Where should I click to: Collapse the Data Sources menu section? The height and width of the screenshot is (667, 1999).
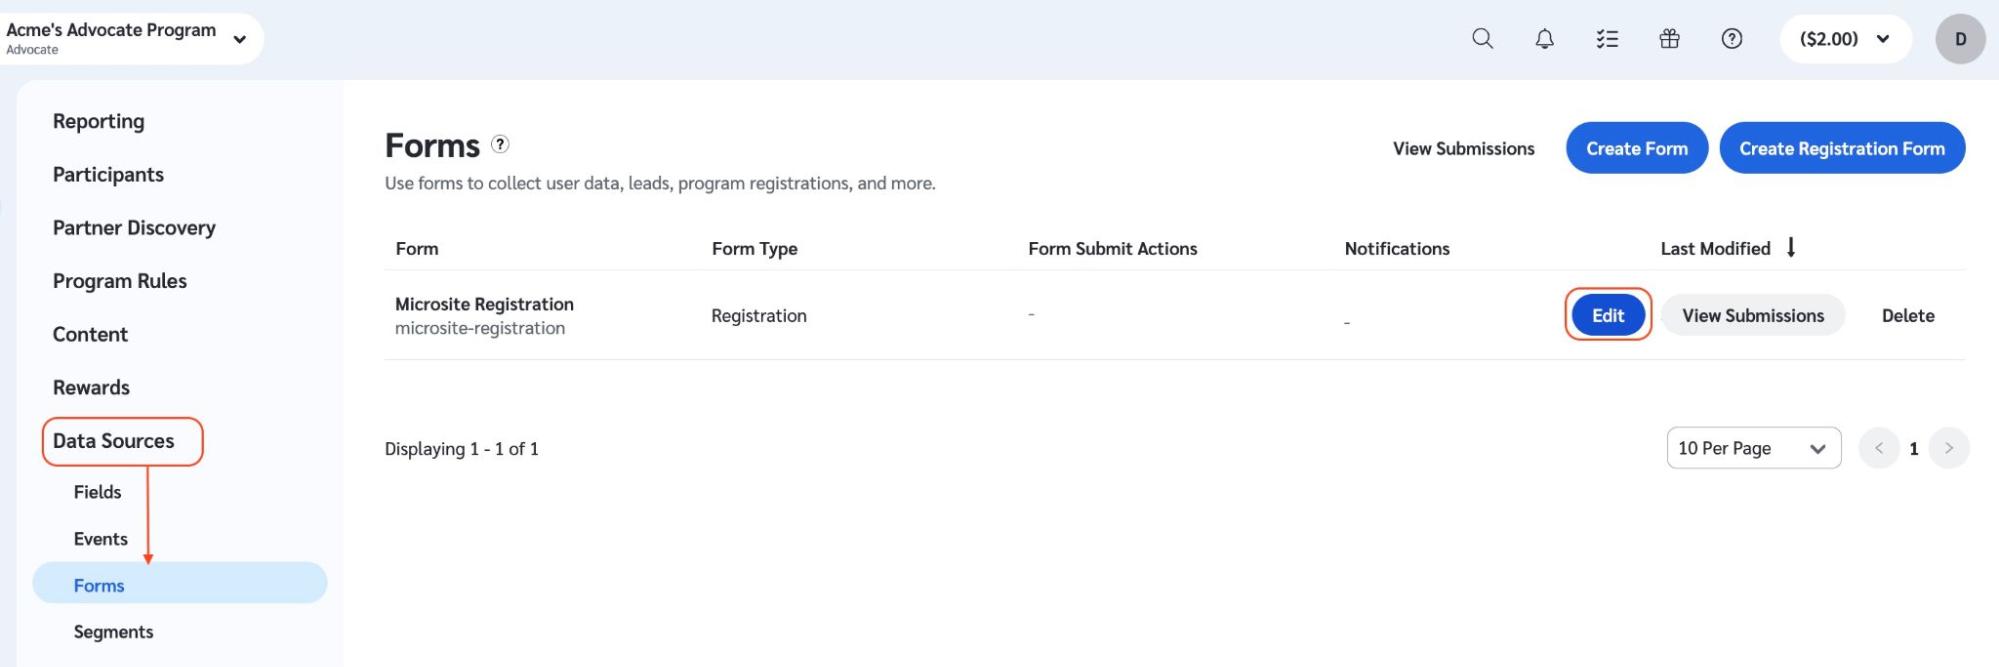[x=114, y=441]
